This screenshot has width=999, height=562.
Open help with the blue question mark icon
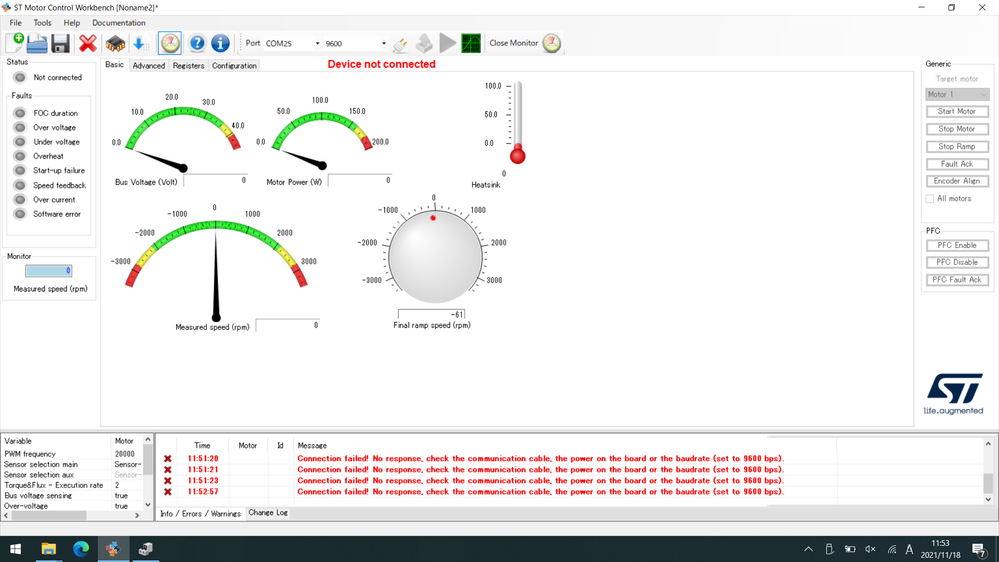pos(198,43)
